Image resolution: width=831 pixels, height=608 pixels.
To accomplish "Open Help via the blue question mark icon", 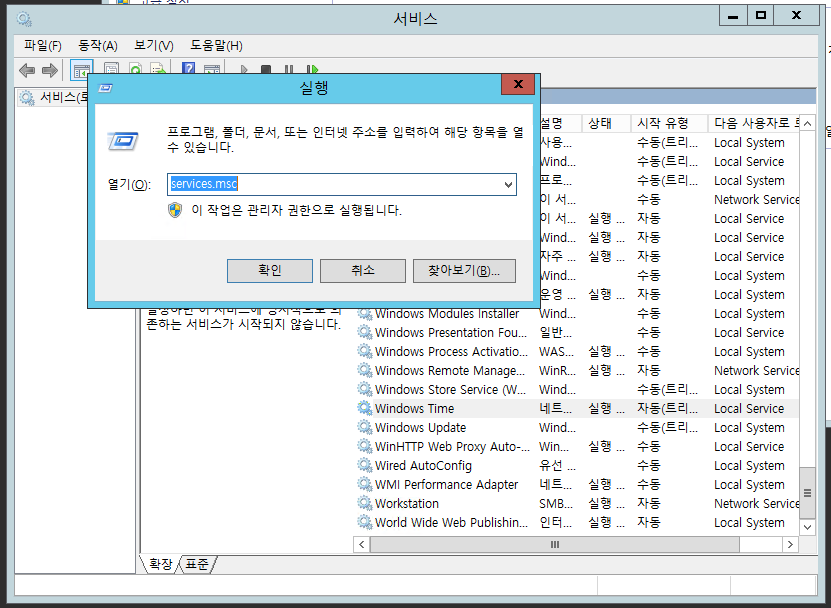I will 188,68.
